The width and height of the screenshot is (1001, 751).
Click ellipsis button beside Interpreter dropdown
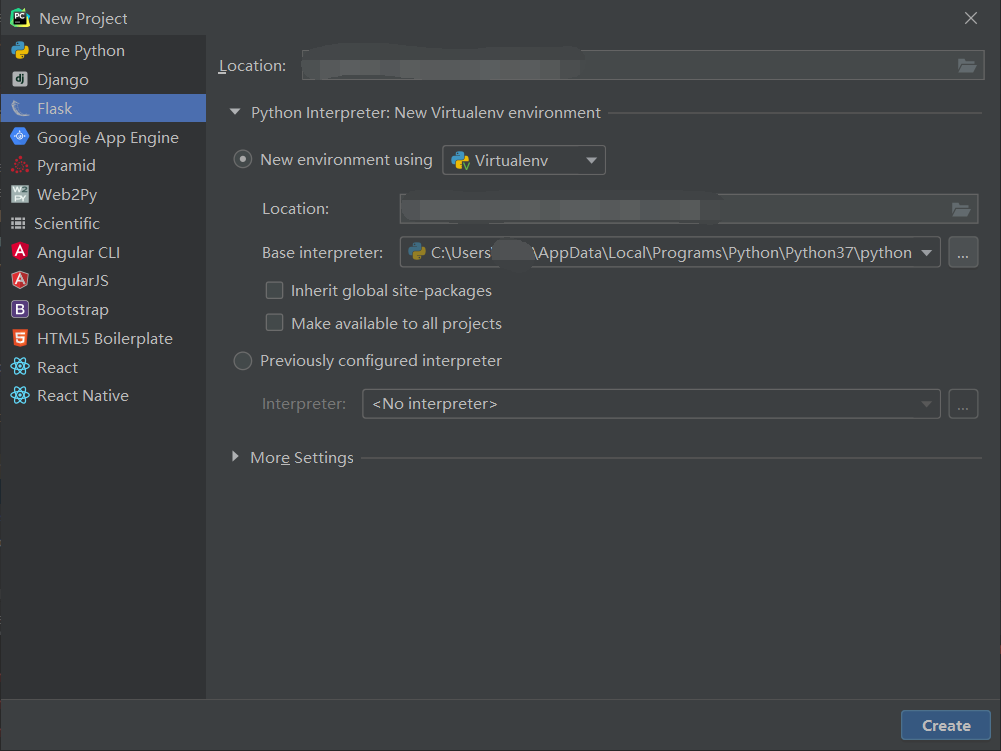[x=963, y=404]
